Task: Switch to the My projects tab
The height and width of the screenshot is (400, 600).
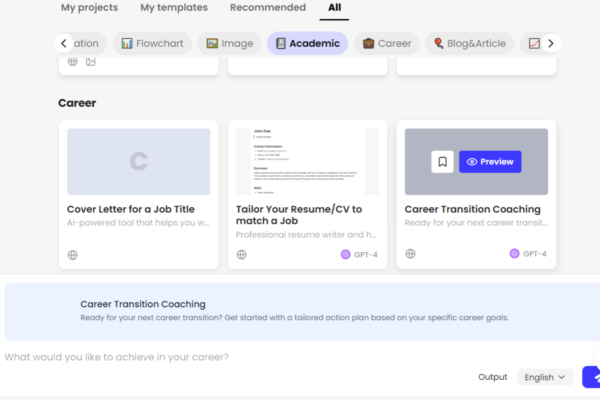Action: (89, 8)
